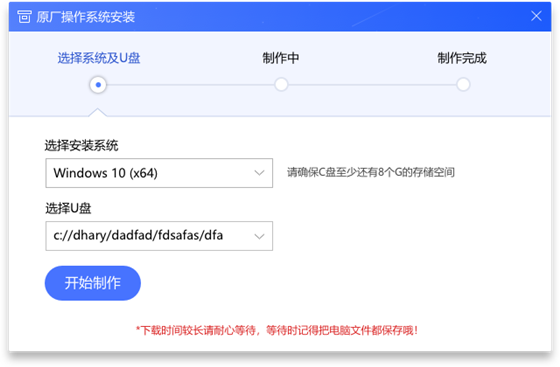Image resolution: width=560 pixels, height=367 pixels.
Task: Click the archive box icon in title bar
Action: click(x=24, y=16)
